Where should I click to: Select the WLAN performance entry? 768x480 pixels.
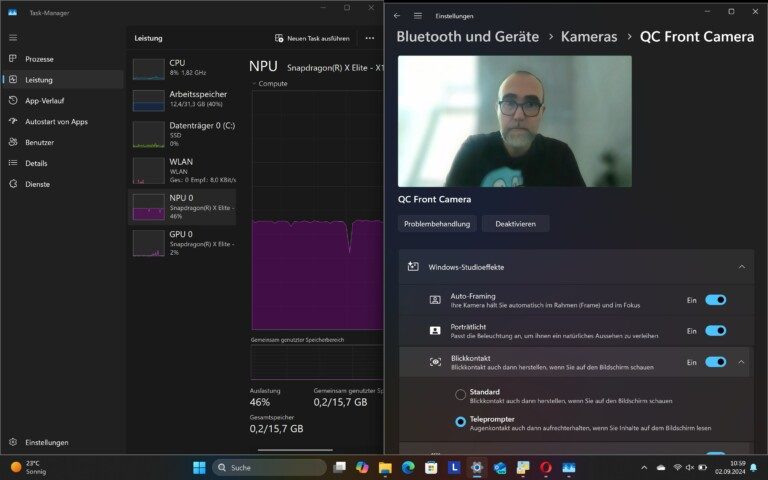[182, 170]
